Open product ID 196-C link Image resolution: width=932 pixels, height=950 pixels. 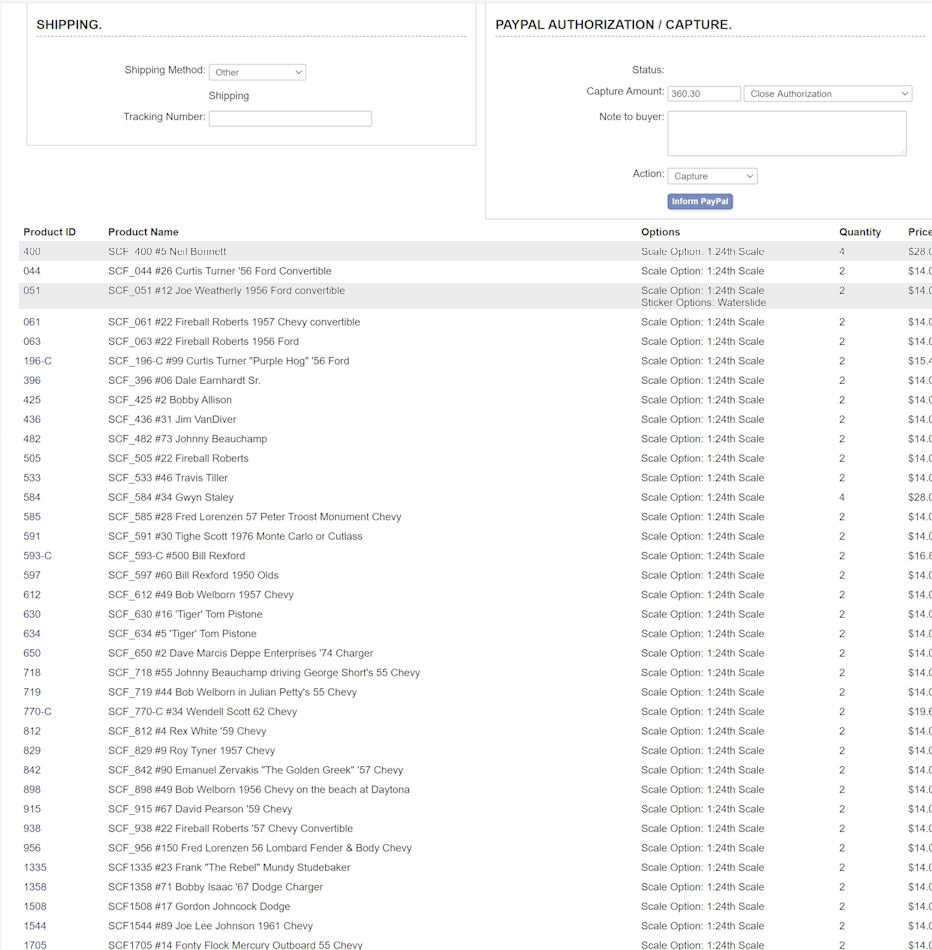37,361
